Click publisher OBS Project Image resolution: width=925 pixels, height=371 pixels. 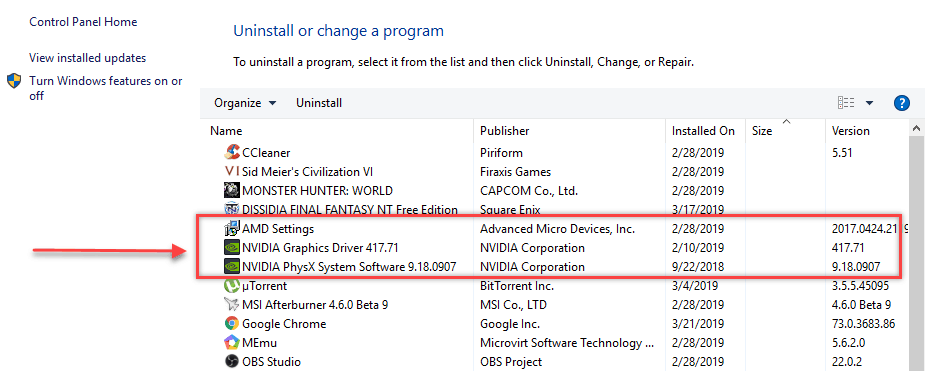511,361
